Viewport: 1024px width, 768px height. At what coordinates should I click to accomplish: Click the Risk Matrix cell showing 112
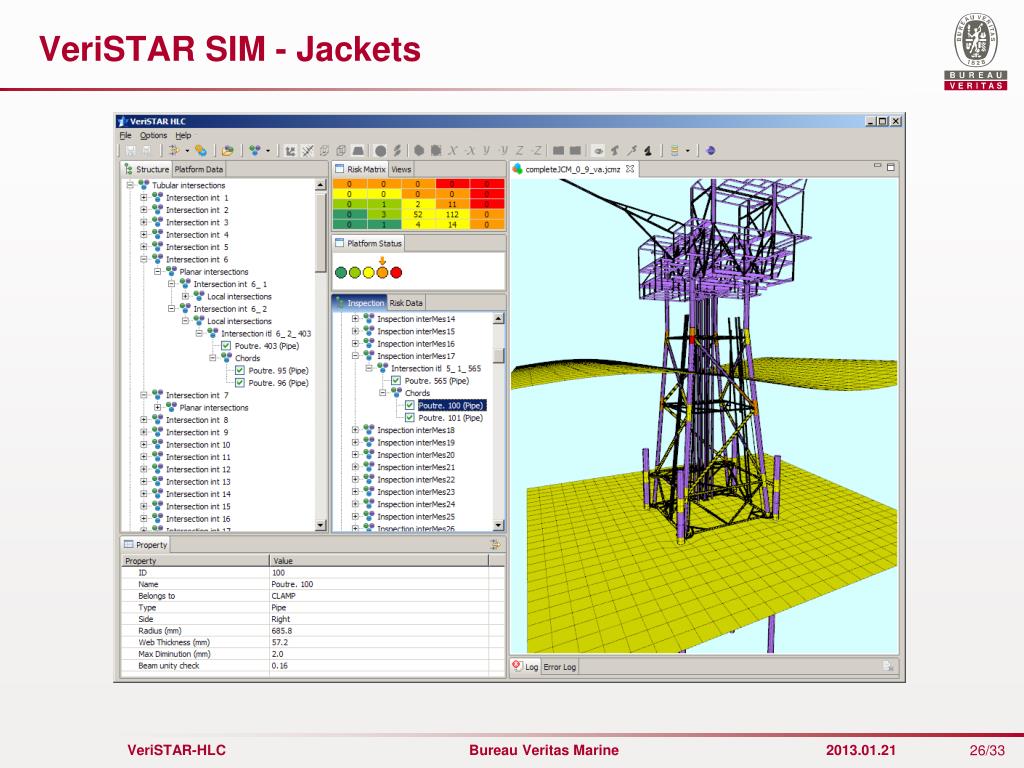[x=452, y=214]
